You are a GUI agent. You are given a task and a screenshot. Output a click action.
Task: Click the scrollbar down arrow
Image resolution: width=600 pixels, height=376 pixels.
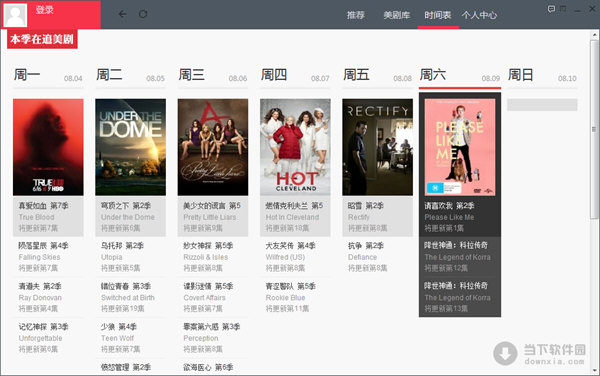[x=595, y=370]
